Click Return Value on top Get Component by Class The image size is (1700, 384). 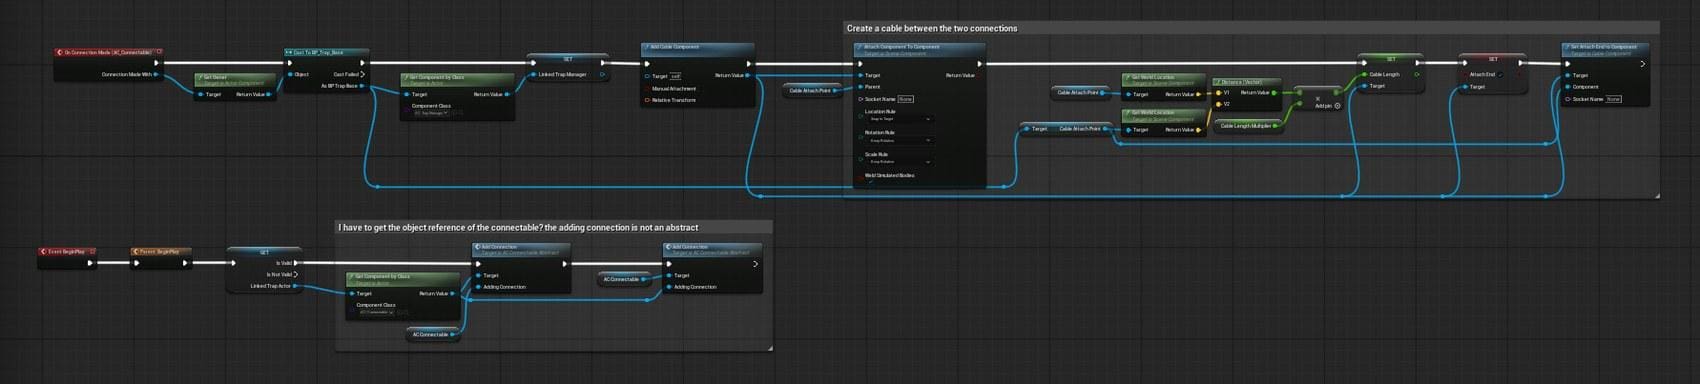click(x=507, y=94)
